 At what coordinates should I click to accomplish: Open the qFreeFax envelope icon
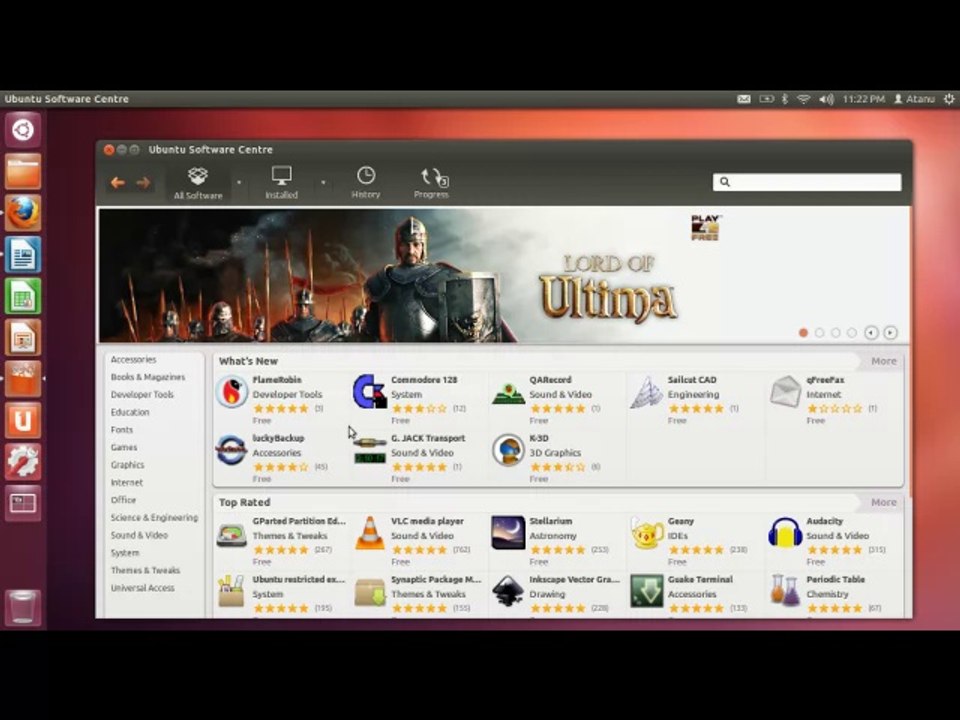click(x=785, y=391)
